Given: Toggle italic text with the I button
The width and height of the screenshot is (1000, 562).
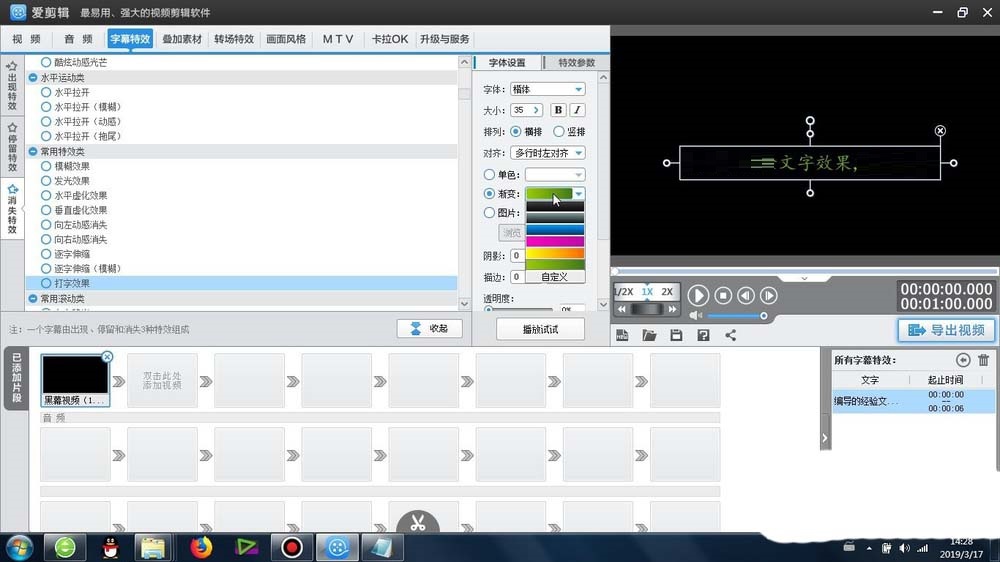Looking at the screenshot, I should point(577,110).
